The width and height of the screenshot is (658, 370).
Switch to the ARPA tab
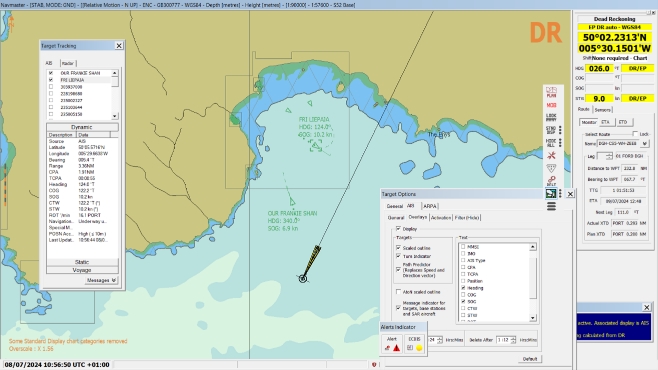pyautogui.click(x=430, y=206)
